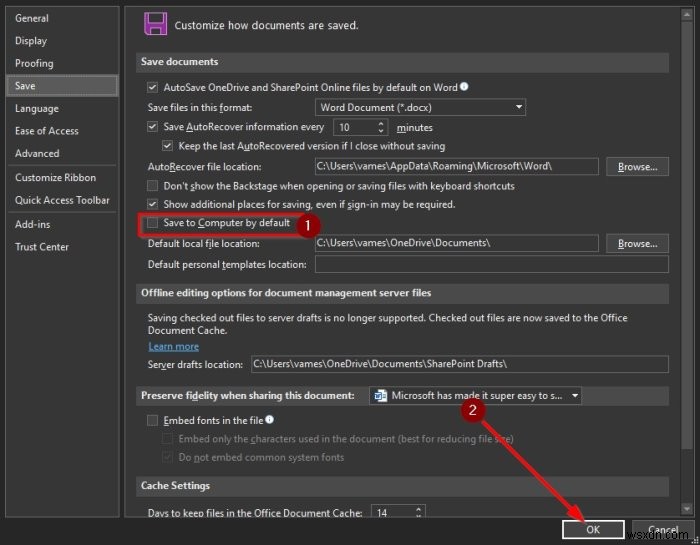Screen dimensions: 700x545
Task: Click the AutoSave info icon
Action: (x=464, y=87)
